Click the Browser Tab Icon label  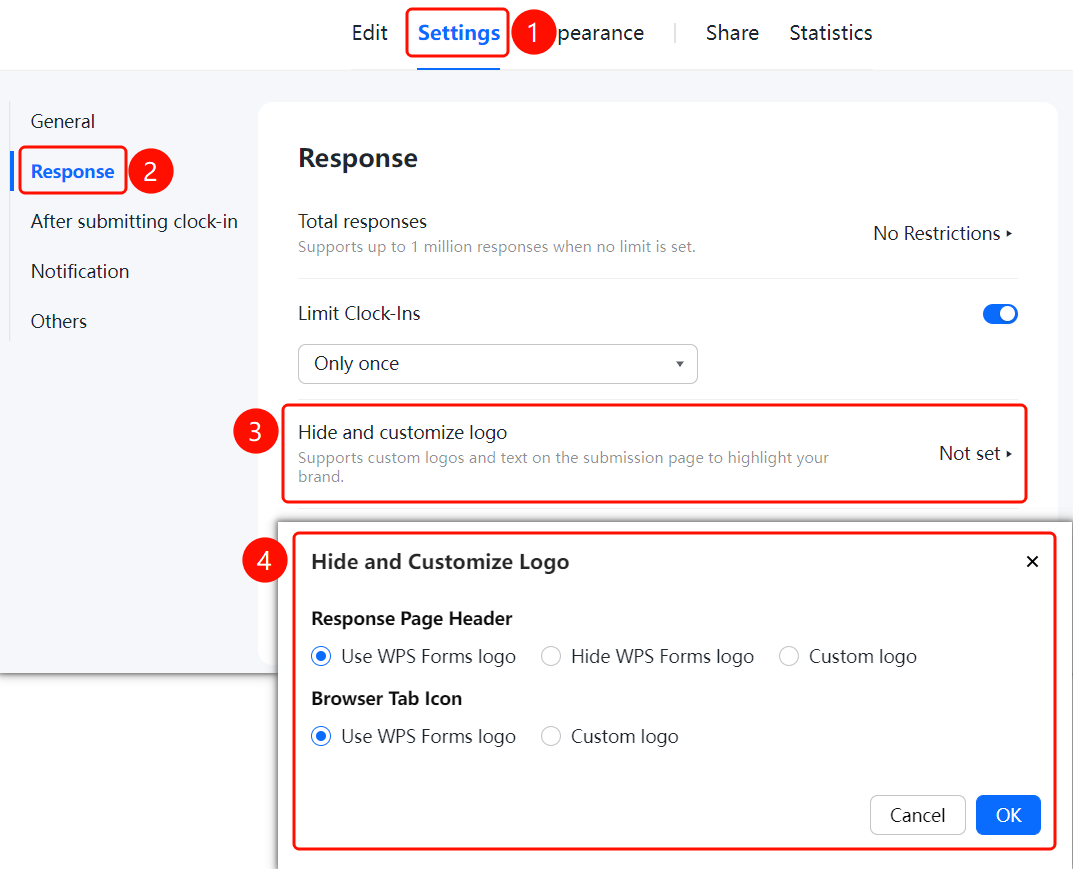[x=387, y=699]
